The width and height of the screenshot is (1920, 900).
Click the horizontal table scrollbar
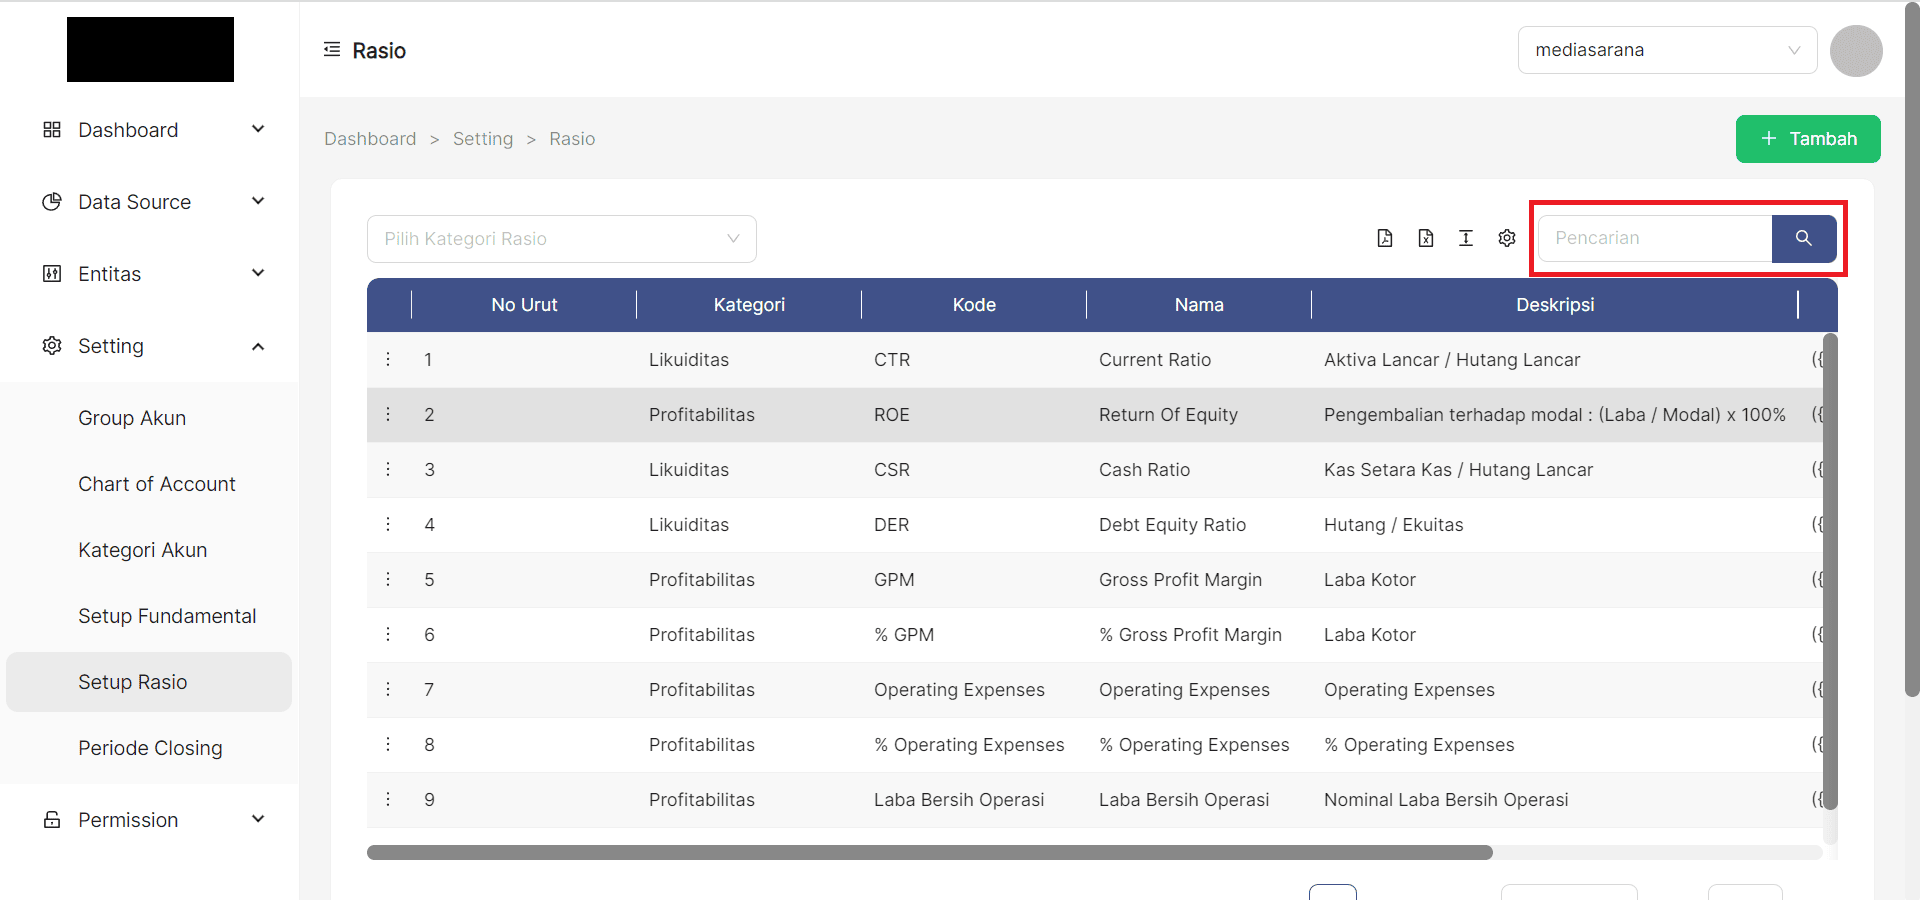coord(929,853)
